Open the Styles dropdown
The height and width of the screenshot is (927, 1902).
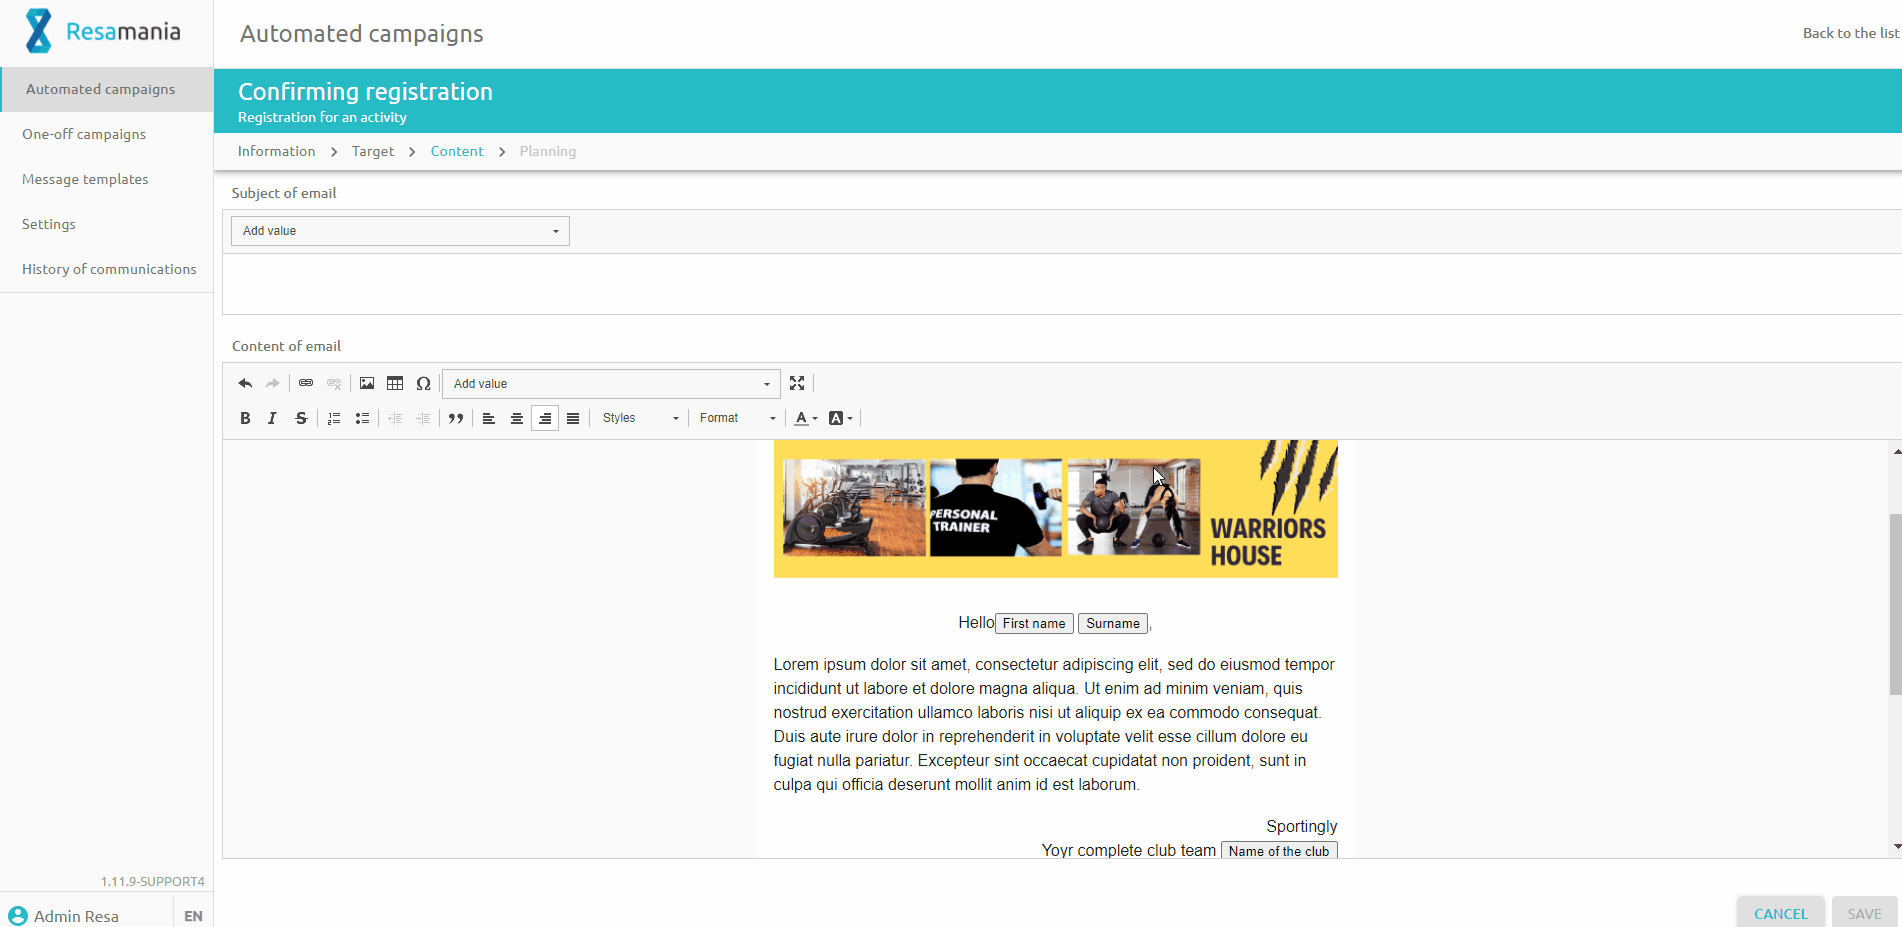(x=640, y=419)
